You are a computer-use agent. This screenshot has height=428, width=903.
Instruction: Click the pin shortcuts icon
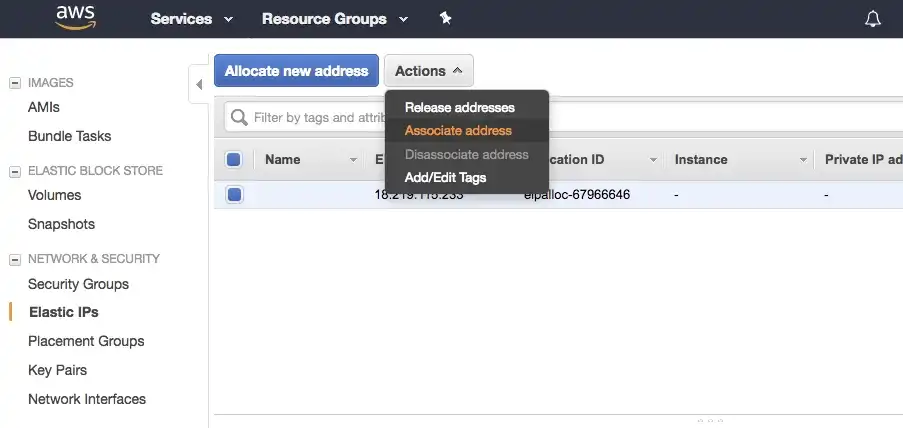pyautogui.click(x=445, y=19)
